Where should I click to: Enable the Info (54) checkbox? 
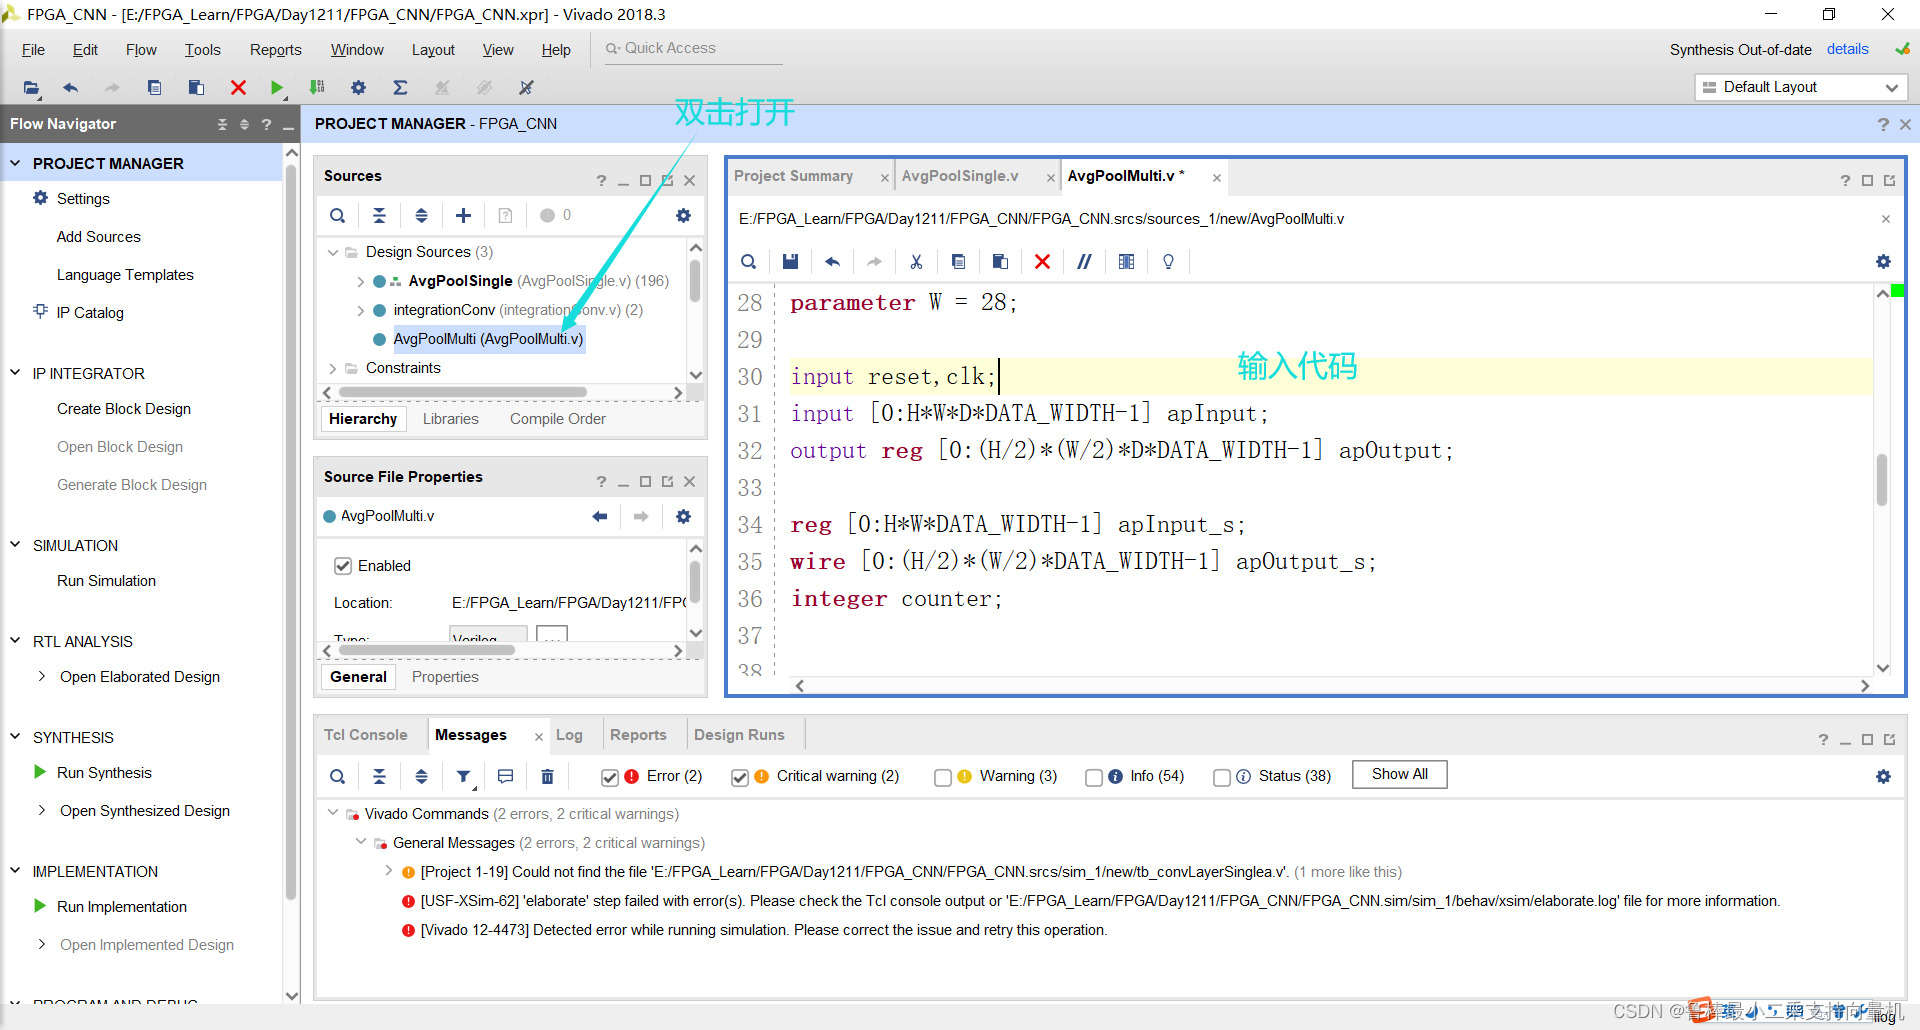1093,777
